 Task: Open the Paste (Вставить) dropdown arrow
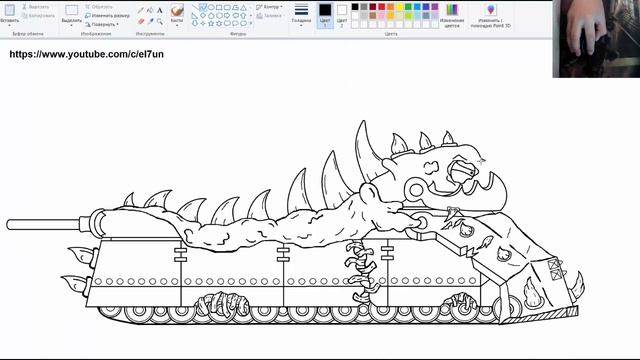9,25
